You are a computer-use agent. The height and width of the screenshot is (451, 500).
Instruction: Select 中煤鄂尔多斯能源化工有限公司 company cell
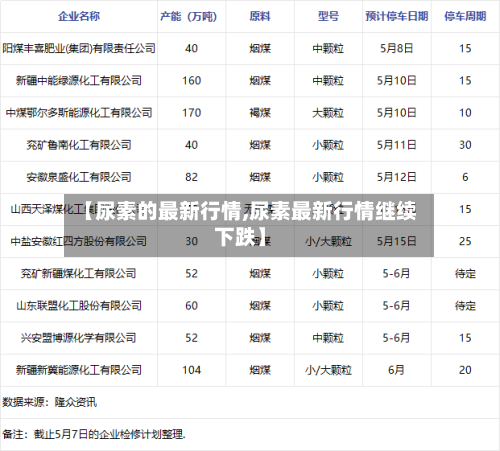[79, 113]
